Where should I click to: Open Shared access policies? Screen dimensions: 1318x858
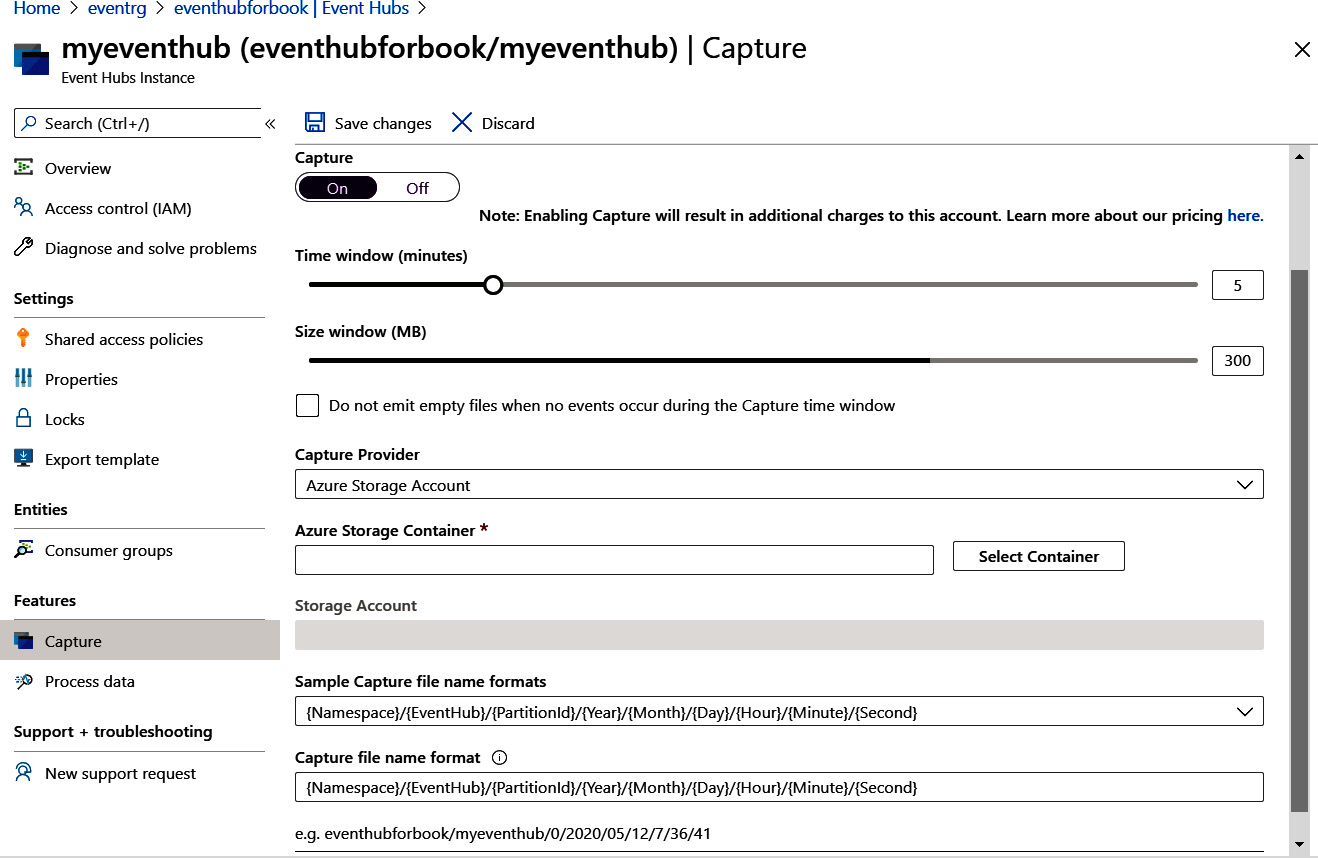coord(124,339)
